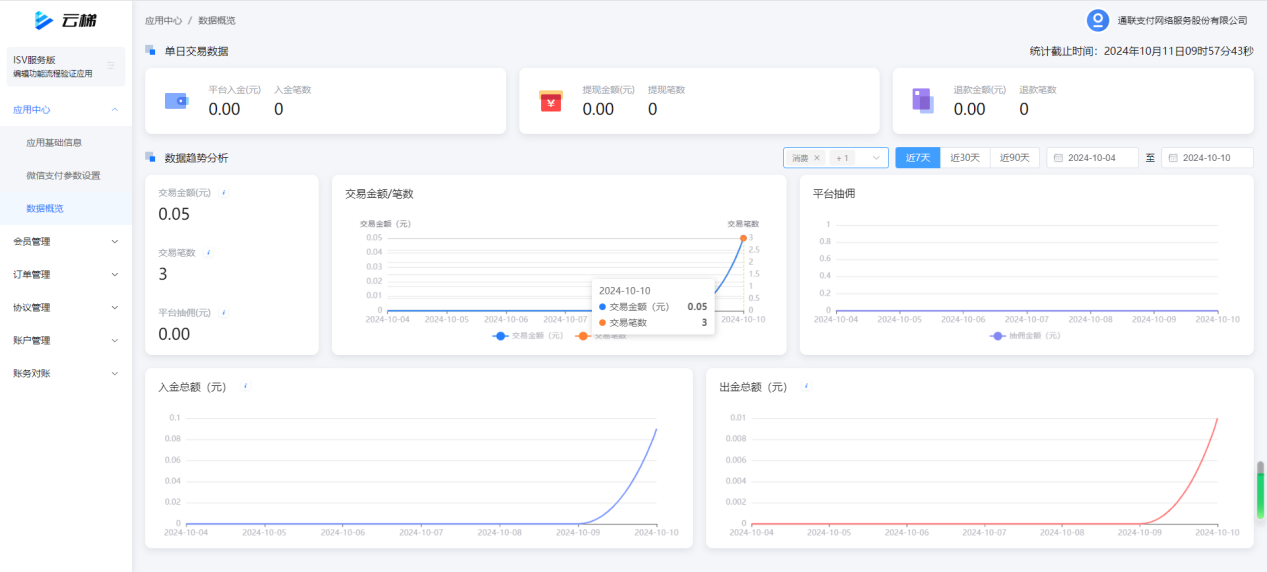The width and height of the screenshot is (1267, 572).
Task: Select the 近30天 range tab
Action: (x=965, y=158)
